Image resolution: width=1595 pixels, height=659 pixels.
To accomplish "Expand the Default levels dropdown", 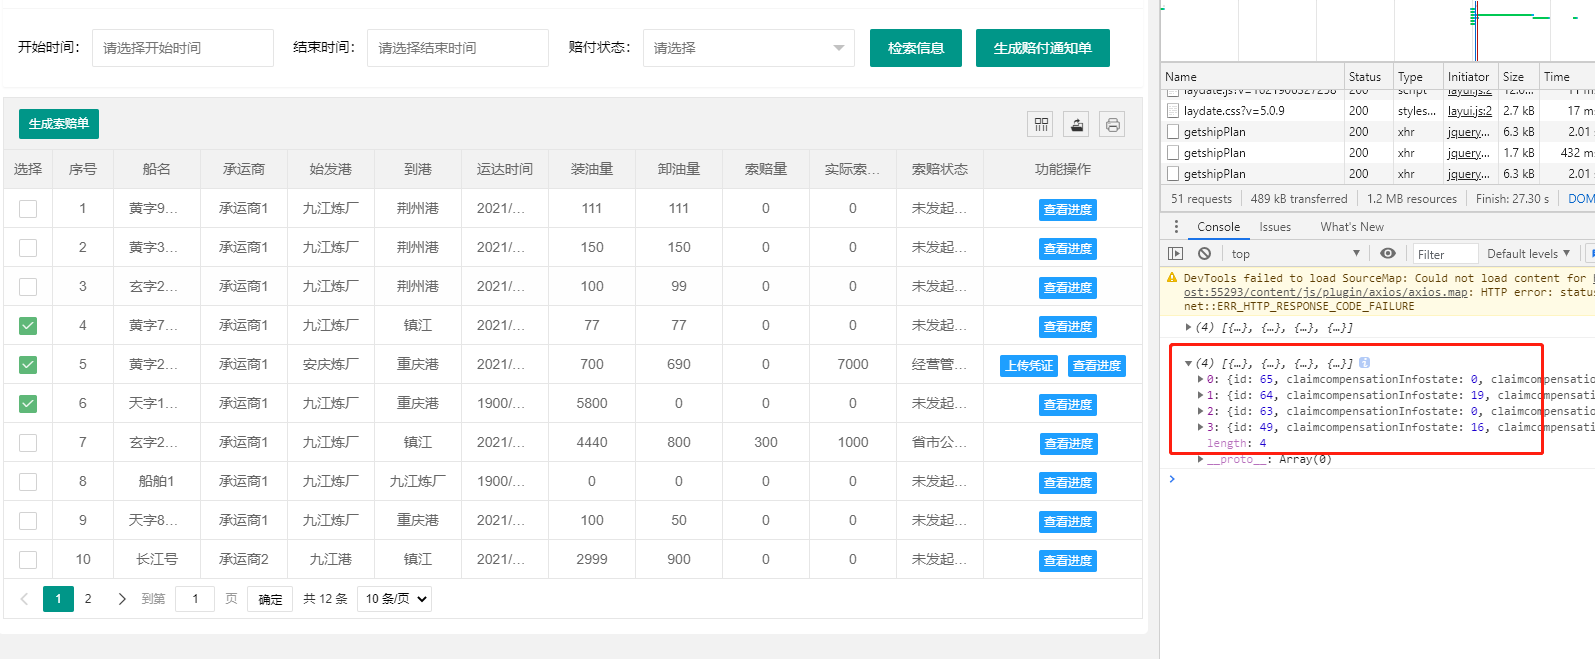I will tap(1528, 254).
